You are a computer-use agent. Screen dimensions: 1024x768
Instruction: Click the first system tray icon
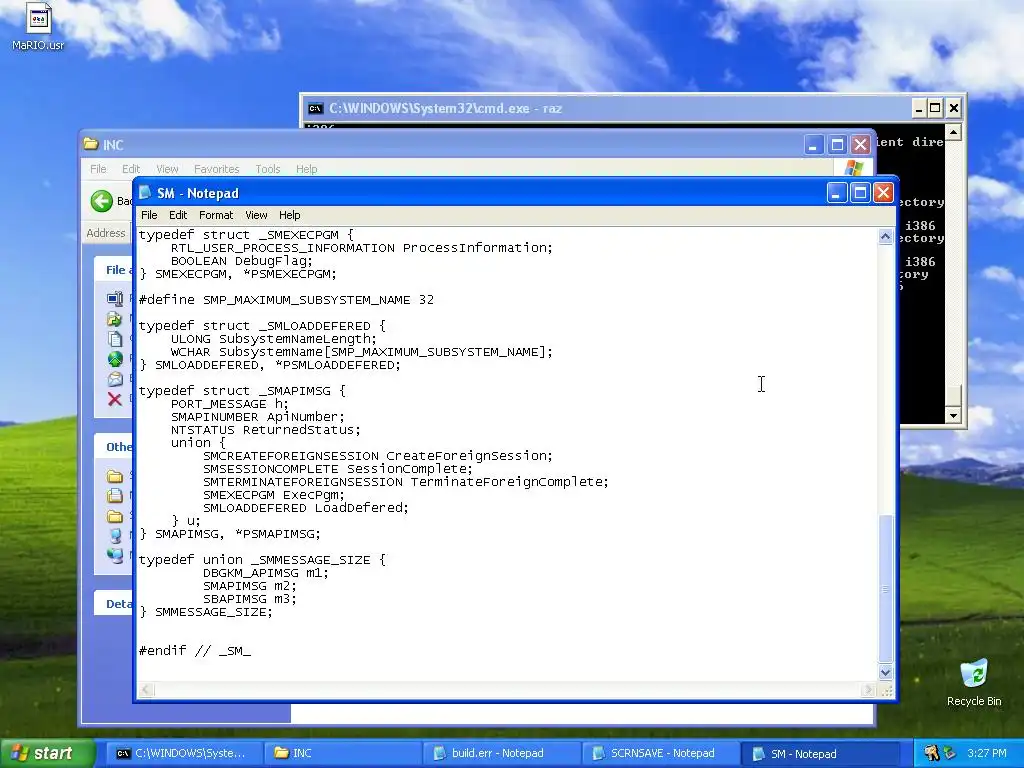pyautogui.click(x=932, y=753)
